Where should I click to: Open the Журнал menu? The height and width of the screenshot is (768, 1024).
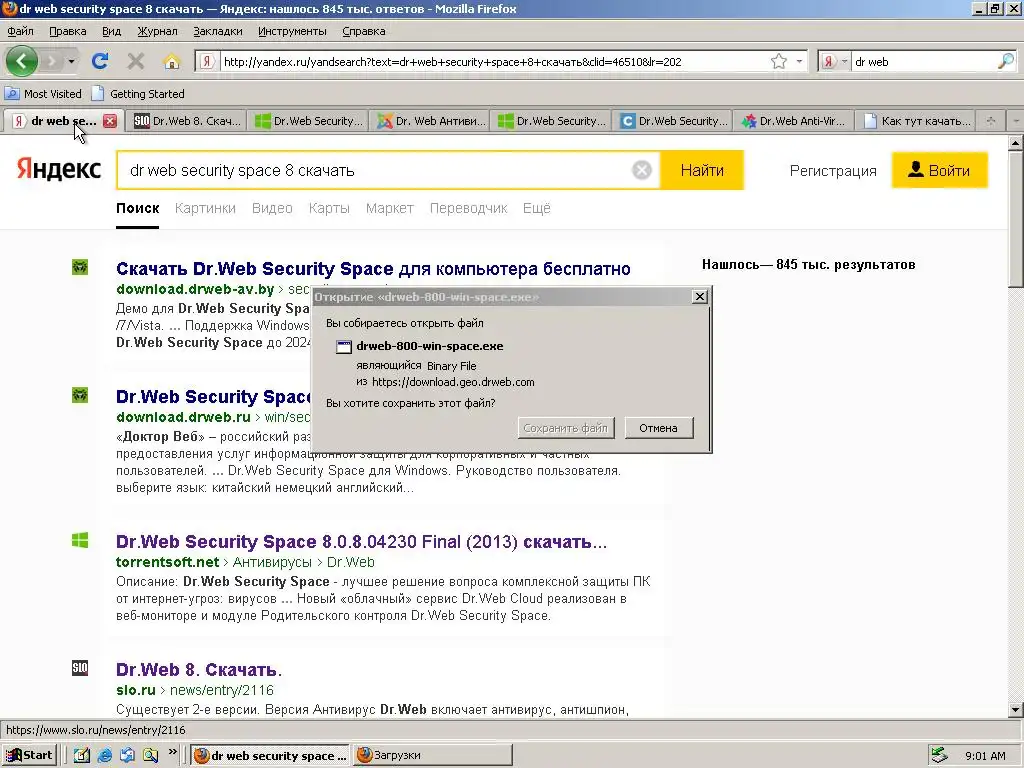tap(157, 31)
